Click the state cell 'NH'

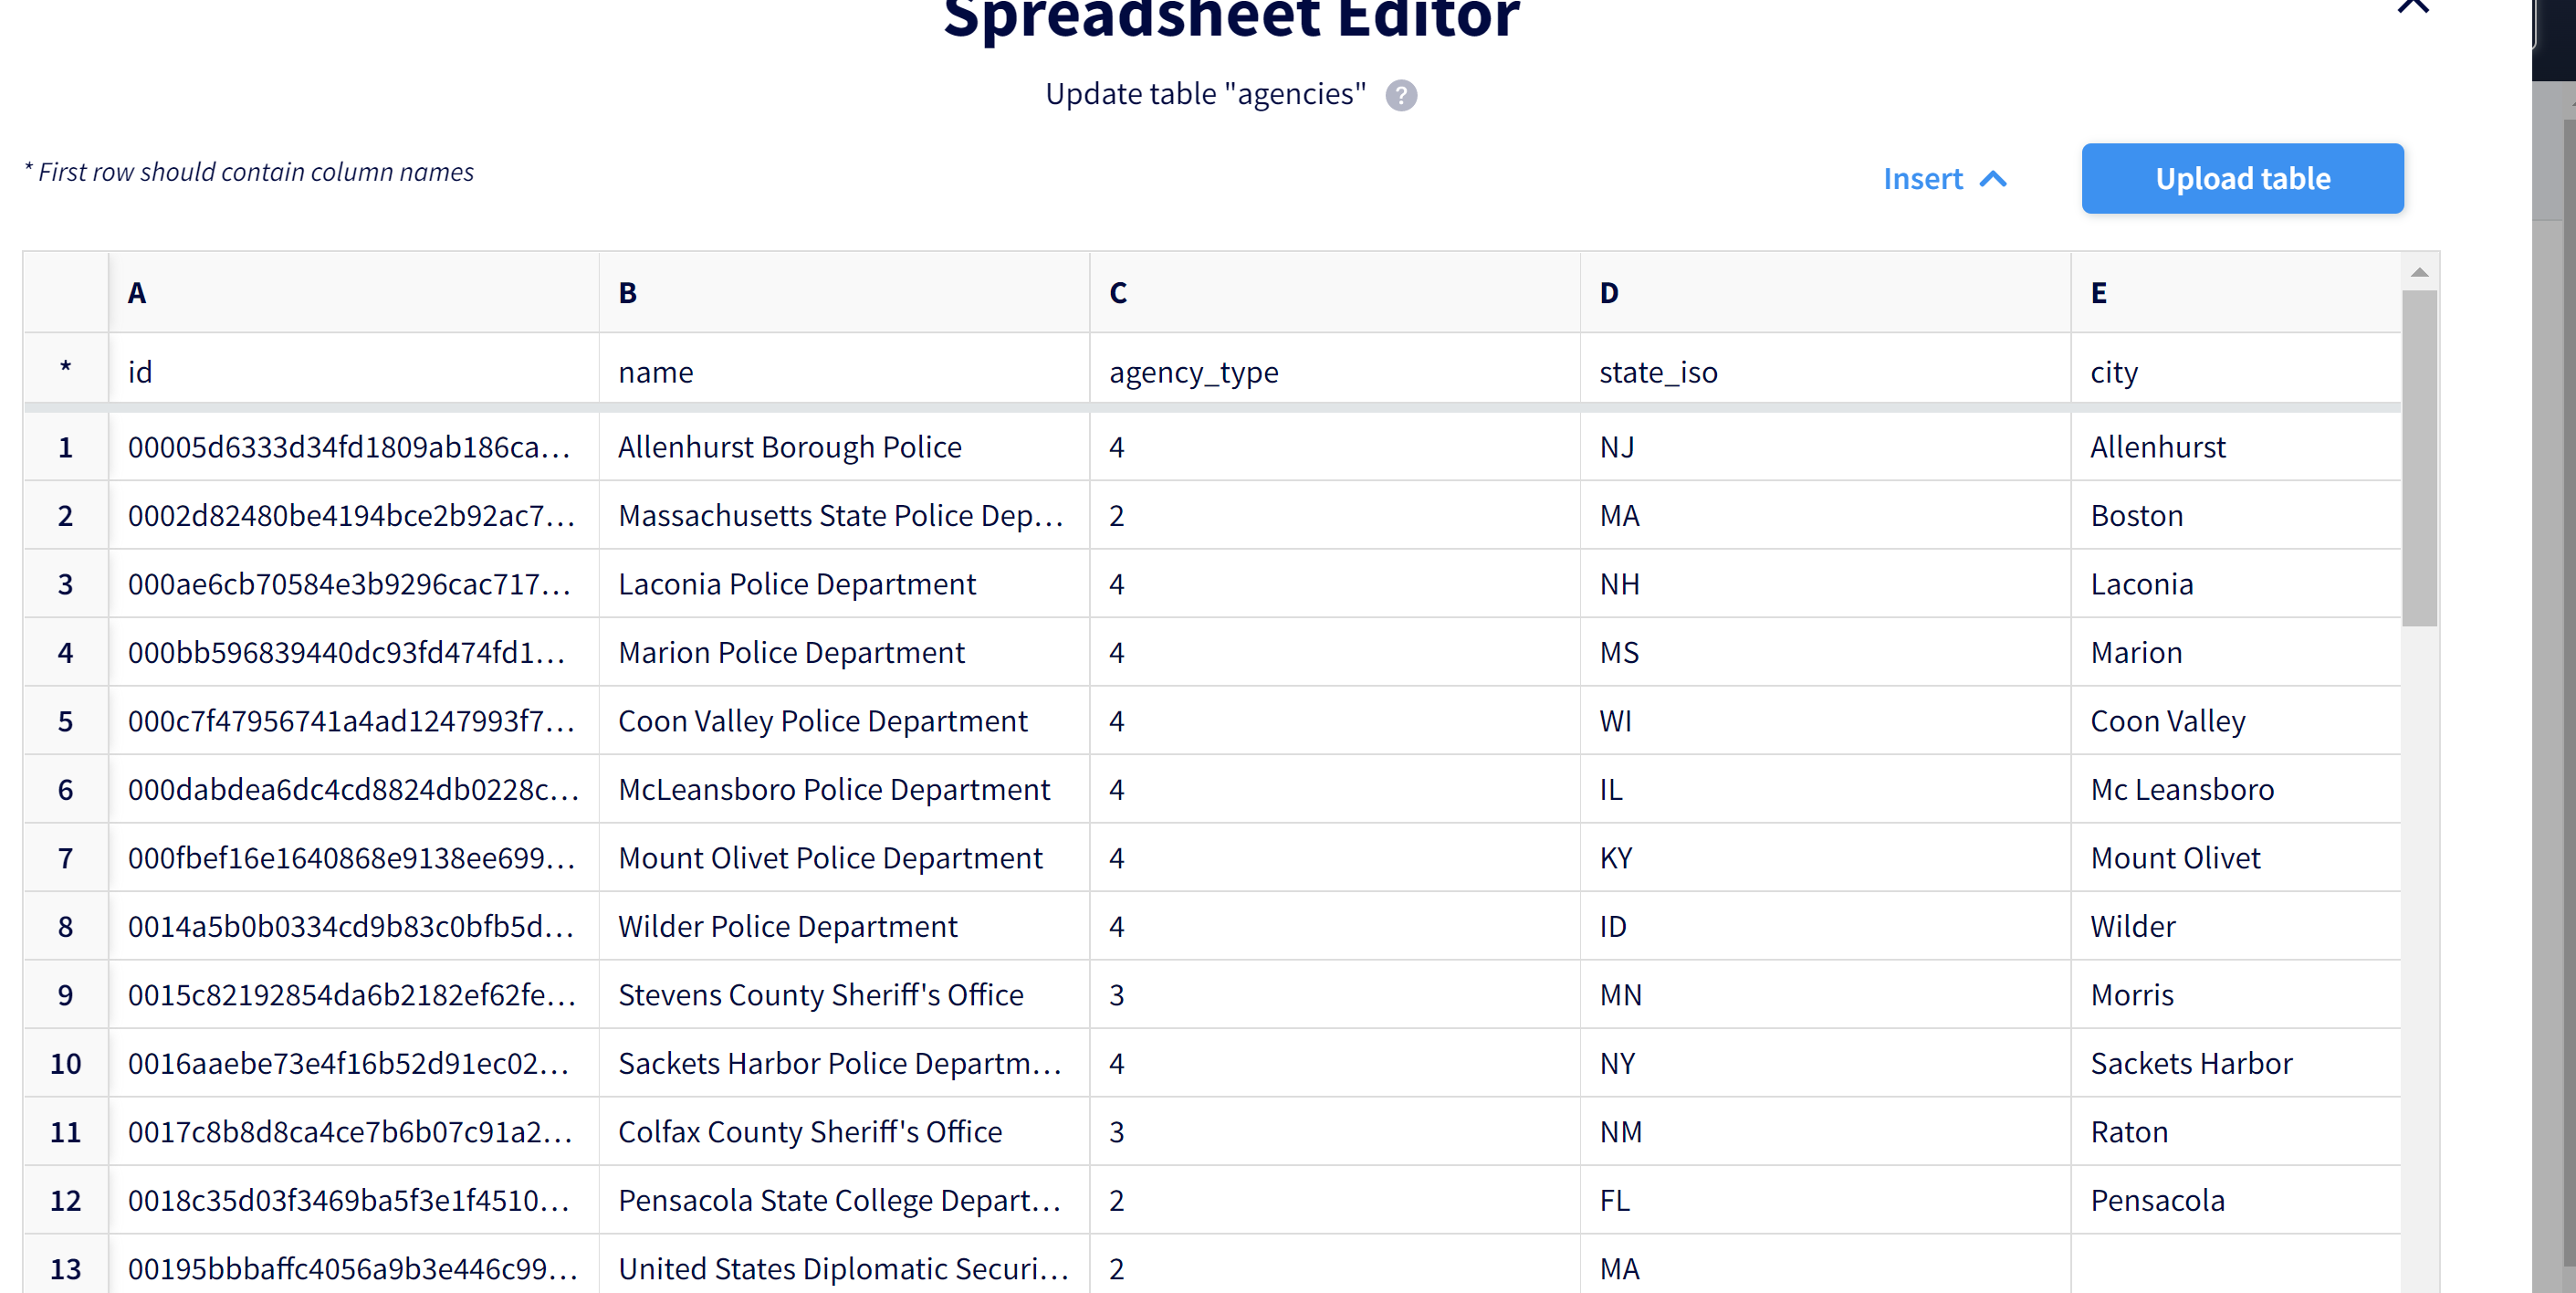pyautogui.click(x=1825, y=584)
